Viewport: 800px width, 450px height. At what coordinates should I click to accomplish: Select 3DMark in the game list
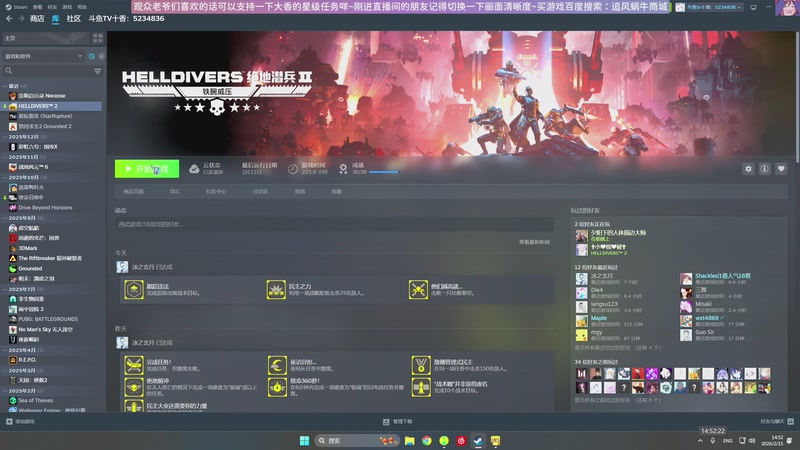[28, 248]
